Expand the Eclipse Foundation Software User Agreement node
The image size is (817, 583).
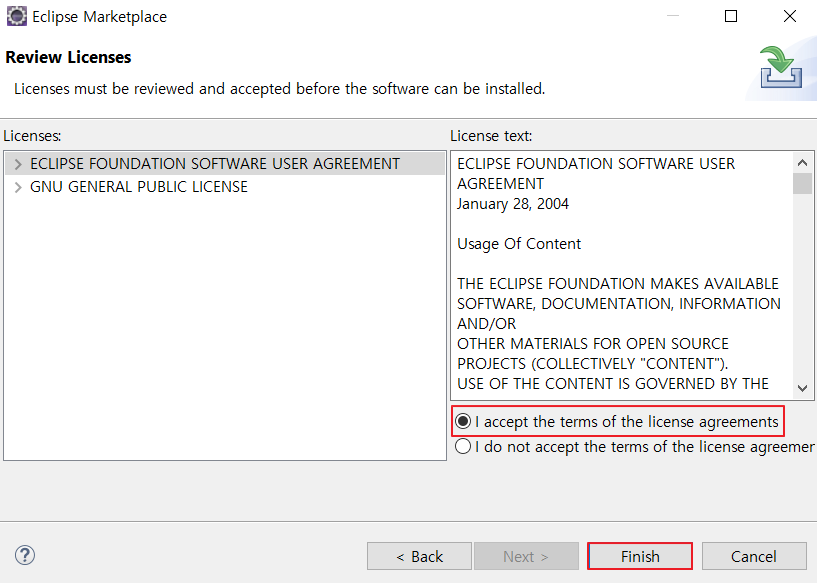pyautogui.click(x=18, y=164)
